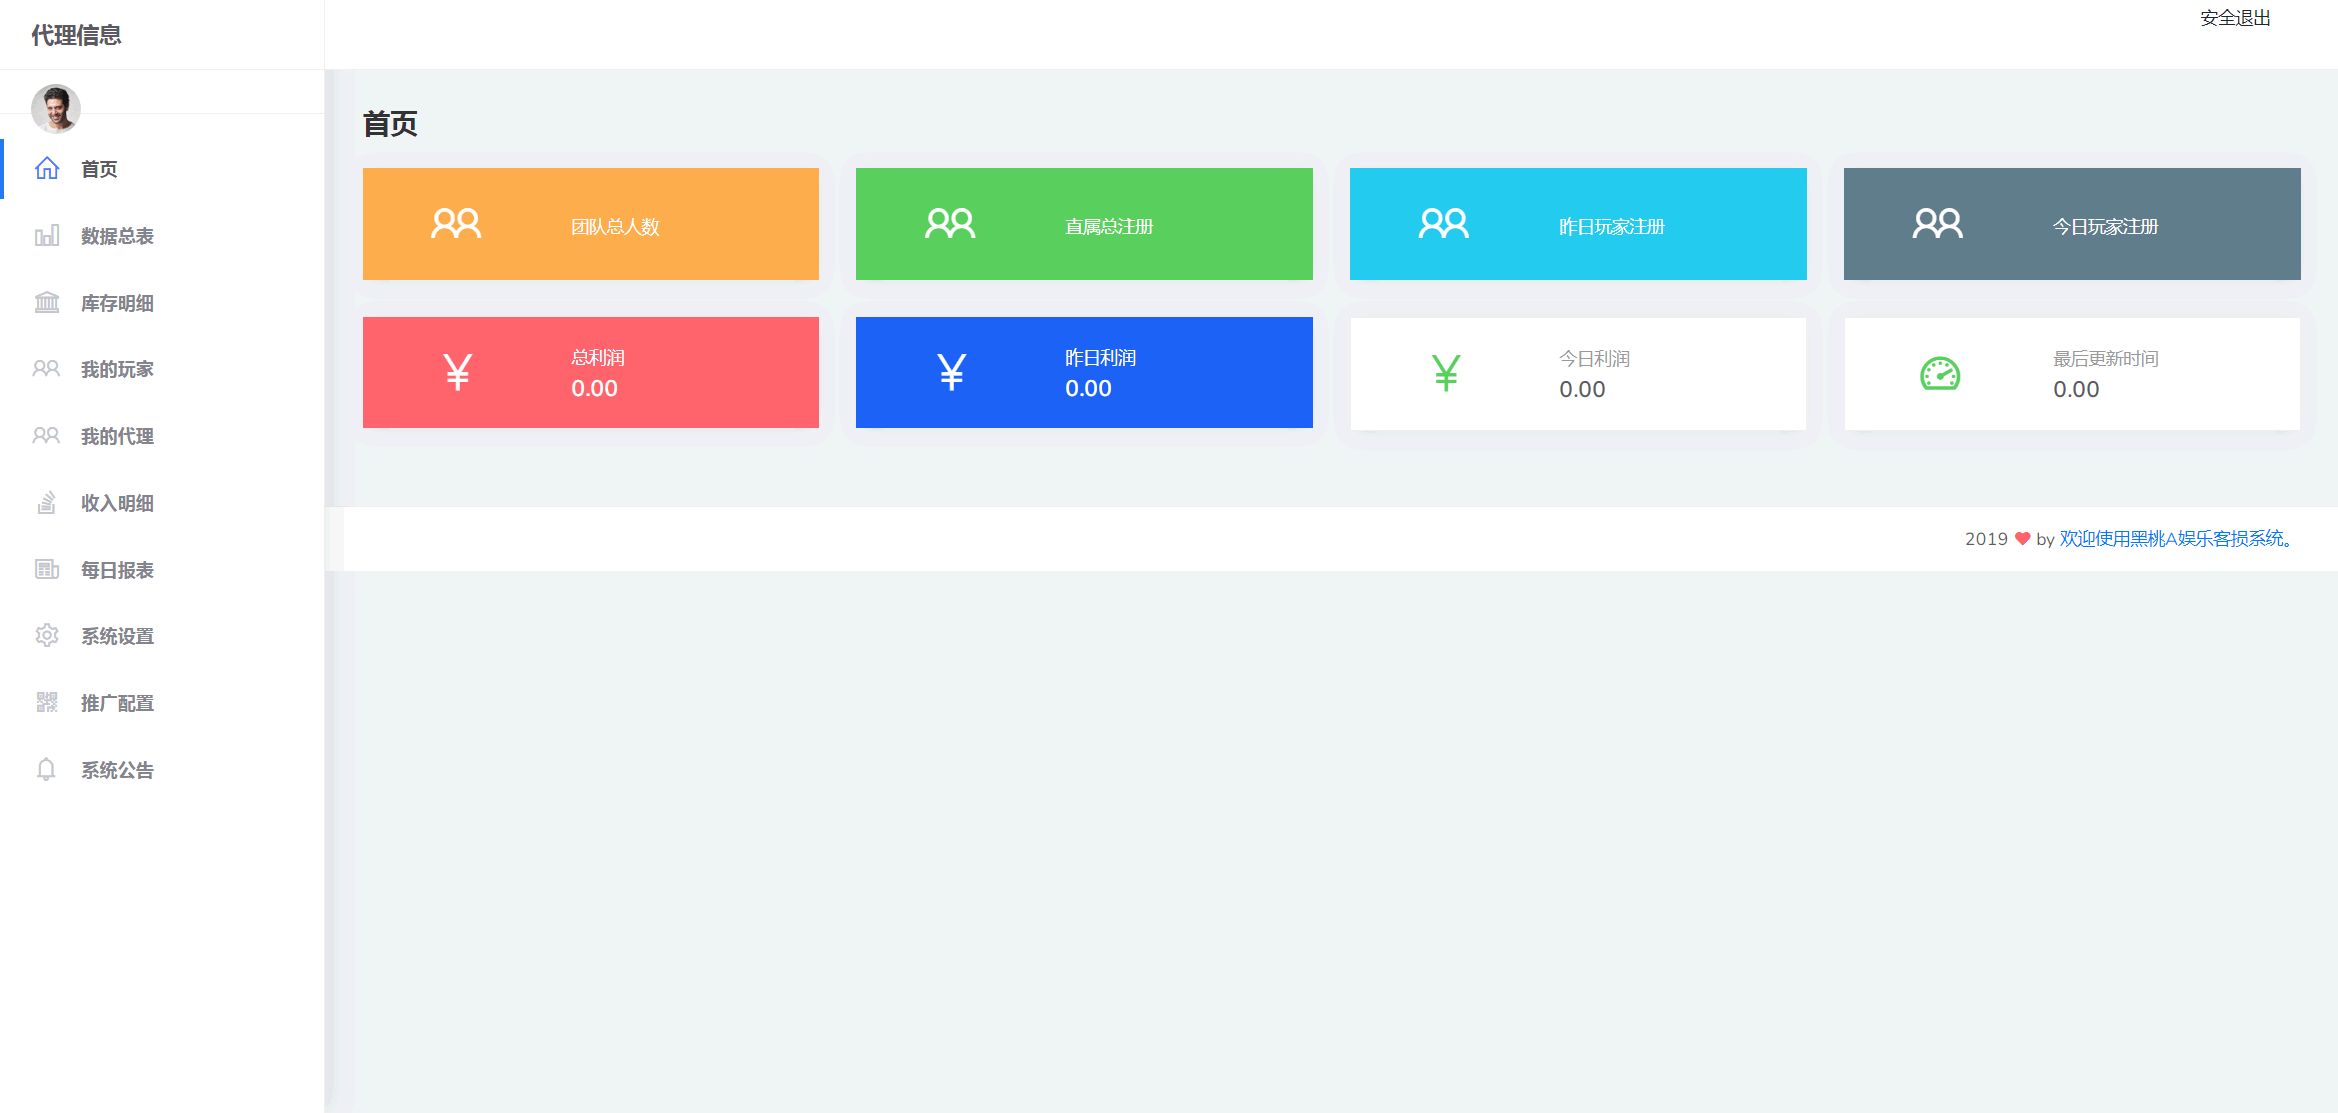Click the bank icon beside 库存明细
This screenshot has width=2338, height=1113.
point(47,302)
